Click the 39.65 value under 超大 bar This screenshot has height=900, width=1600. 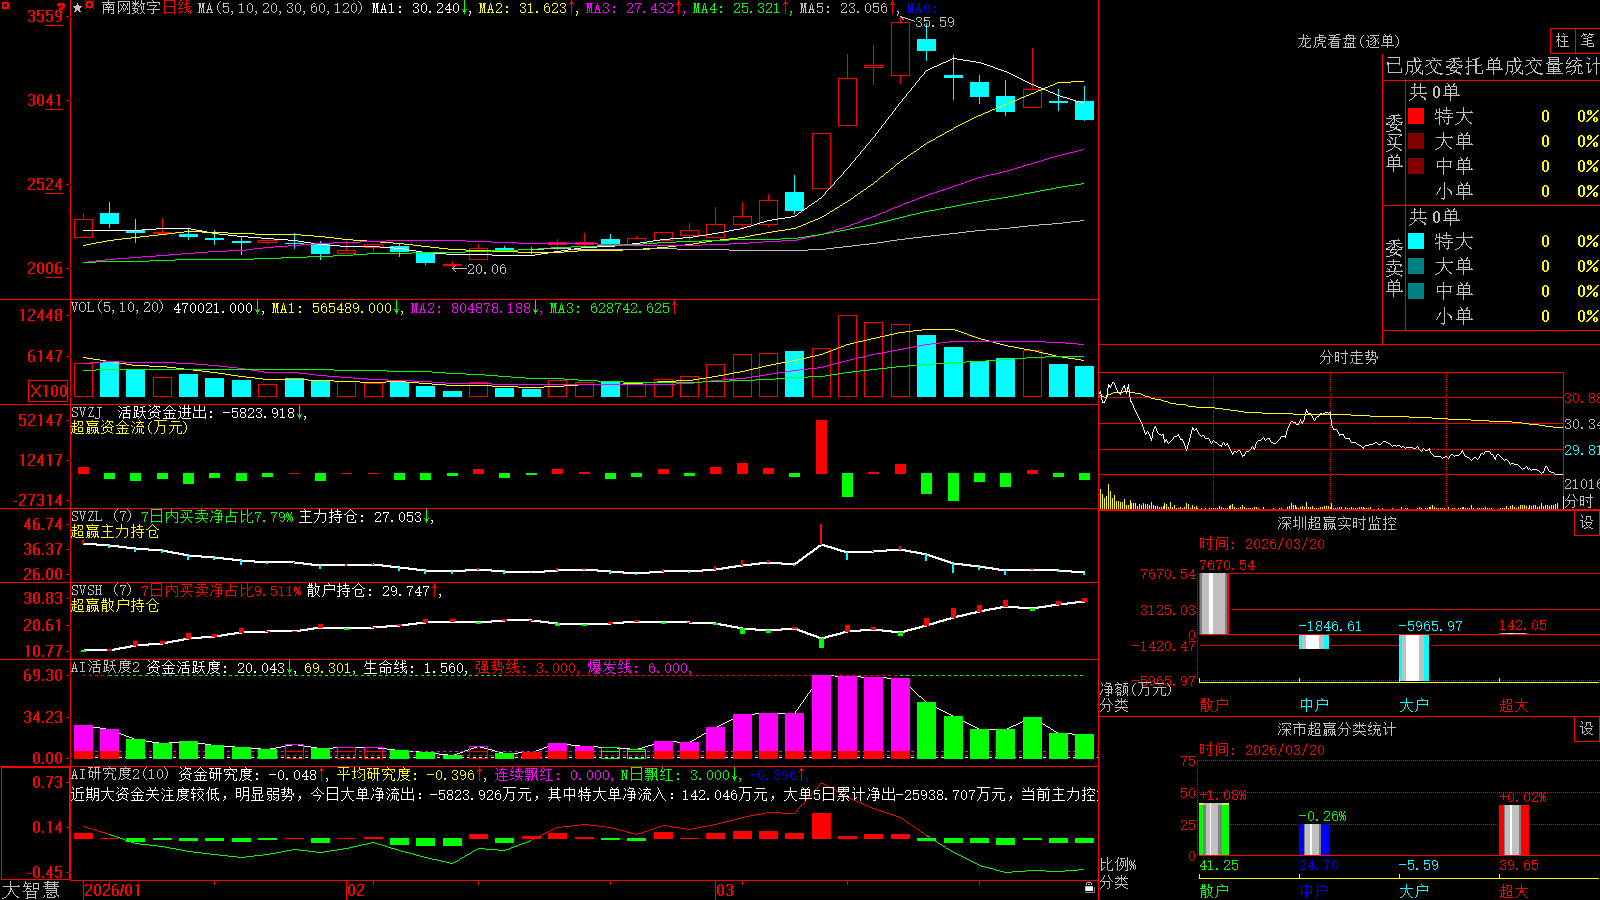pyautogui.click(x=1519, y=865)
